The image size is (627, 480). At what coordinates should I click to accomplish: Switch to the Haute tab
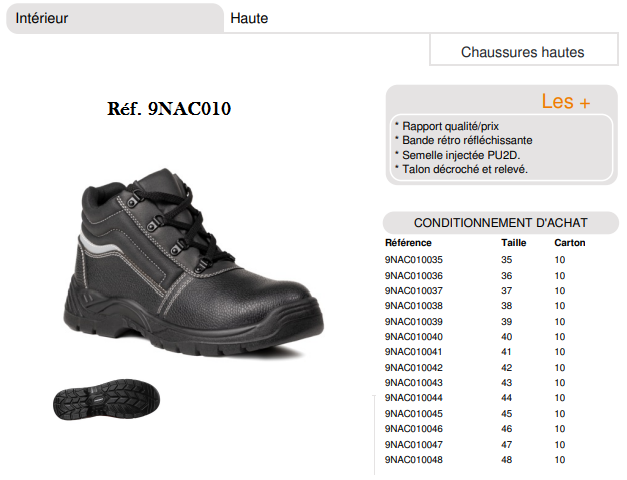pyautogui.click(x=249, y=18)
